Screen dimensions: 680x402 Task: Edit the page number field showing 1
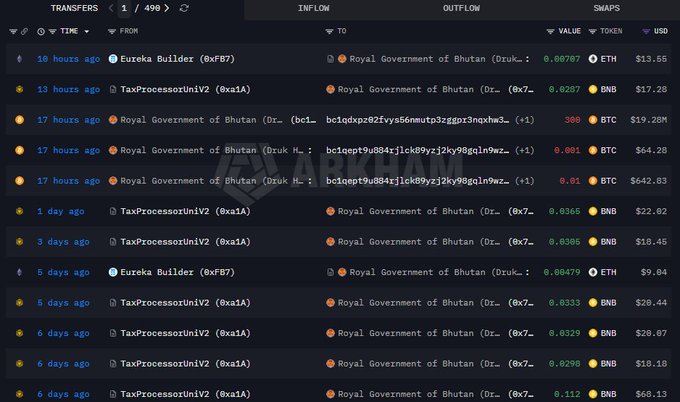pos(124,8)
